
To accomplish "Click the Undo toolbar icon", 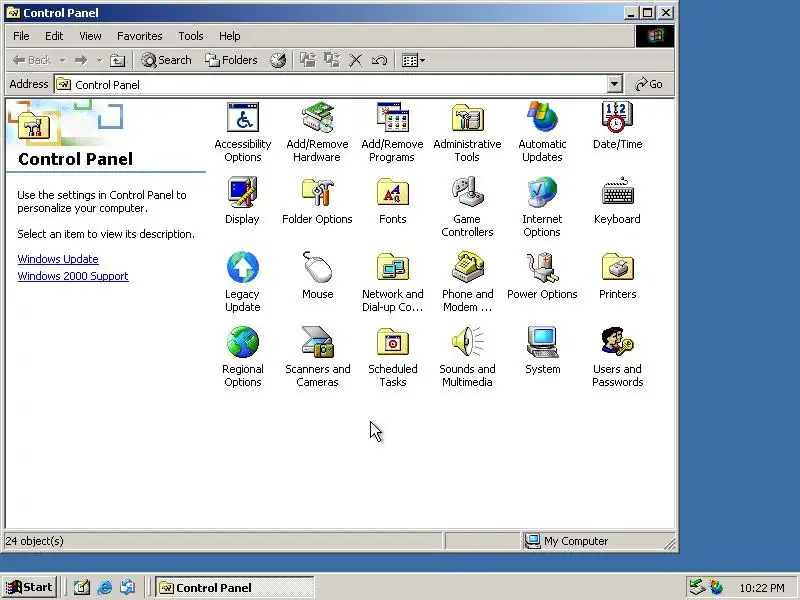I will [x=379, y=61].
